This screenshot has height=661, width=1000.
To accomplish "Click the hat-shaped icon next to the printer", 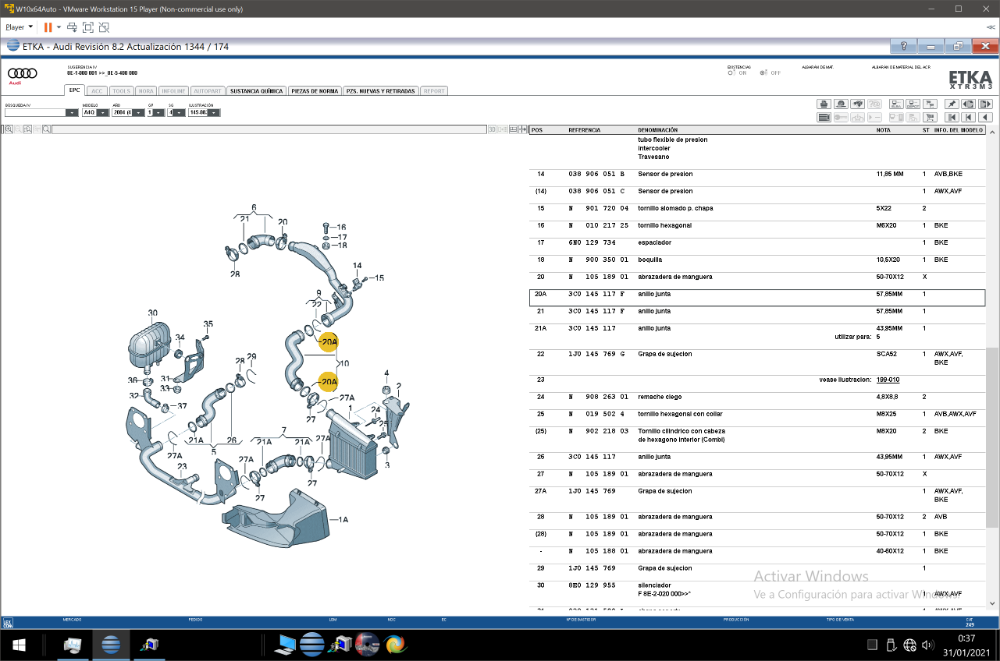I will pyautogui.click(x=841, y=104).
